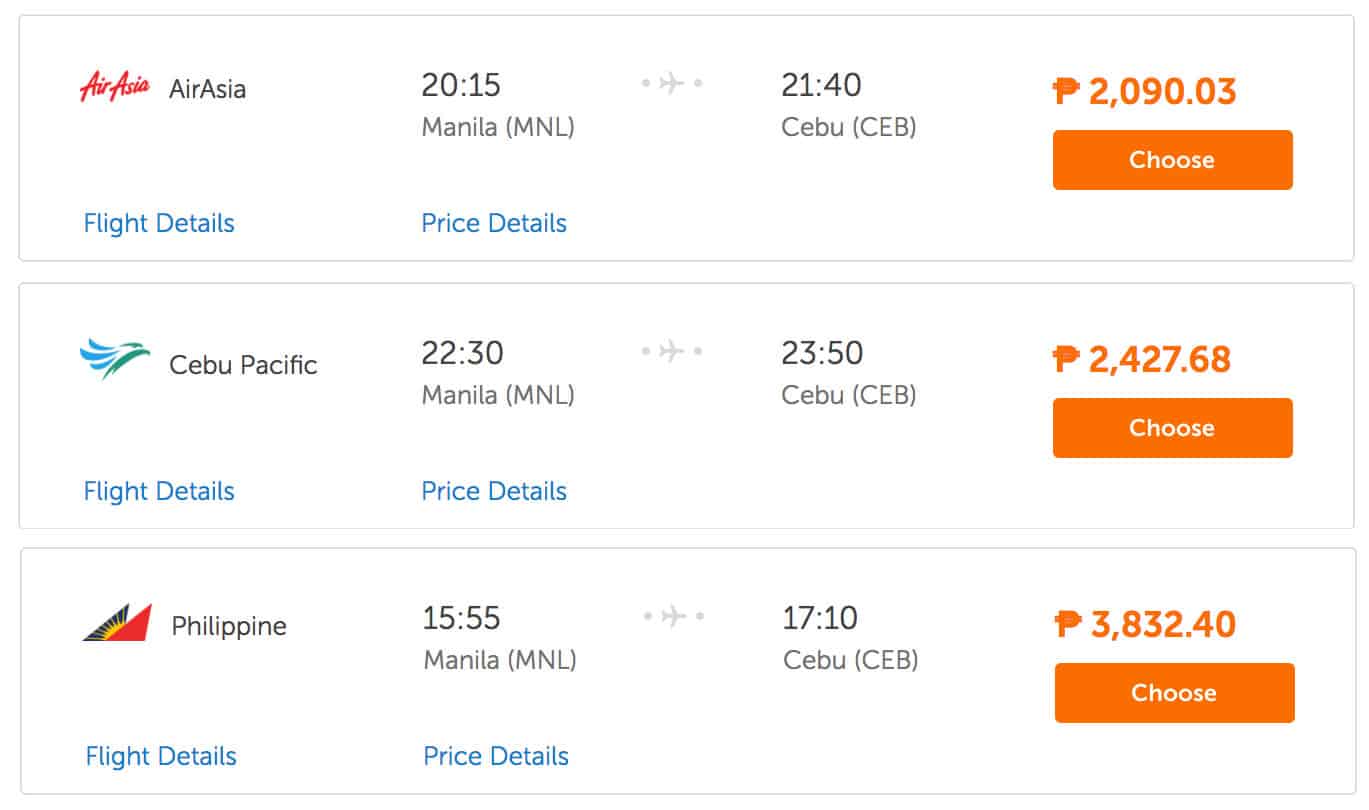Show Price Details for Cebu Pacific
This screenshot has height=810, width=1369.
[x=494, y=491]
